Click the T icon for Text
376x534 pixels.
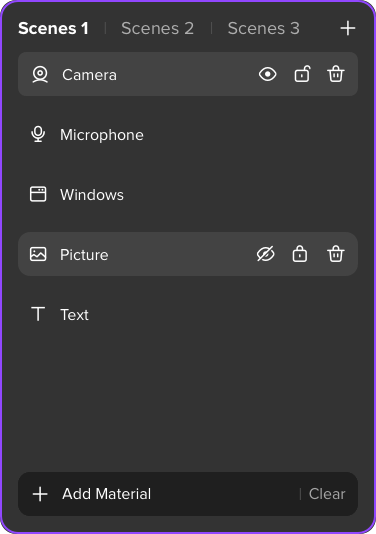click(38, 314)
